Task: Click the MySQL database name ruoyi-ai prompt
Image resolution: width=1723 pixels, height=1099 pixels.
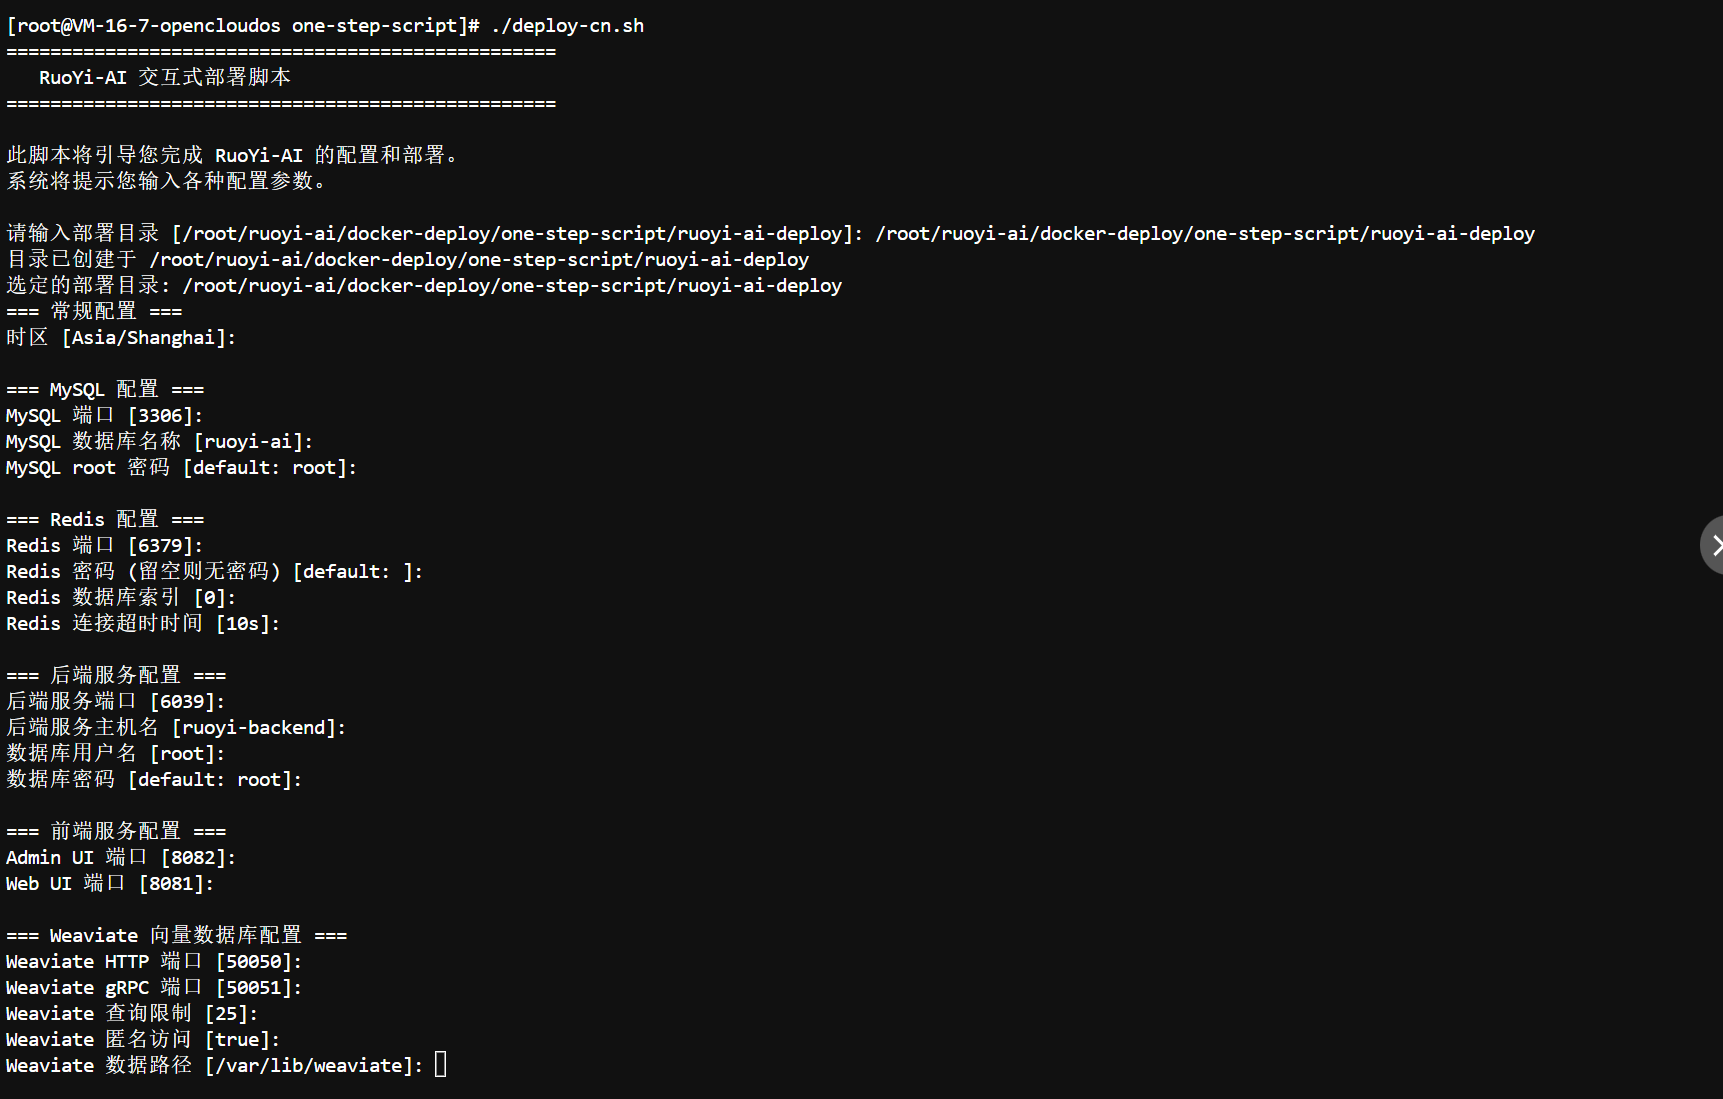Action: pyautogui.click(x=160, y=442)
